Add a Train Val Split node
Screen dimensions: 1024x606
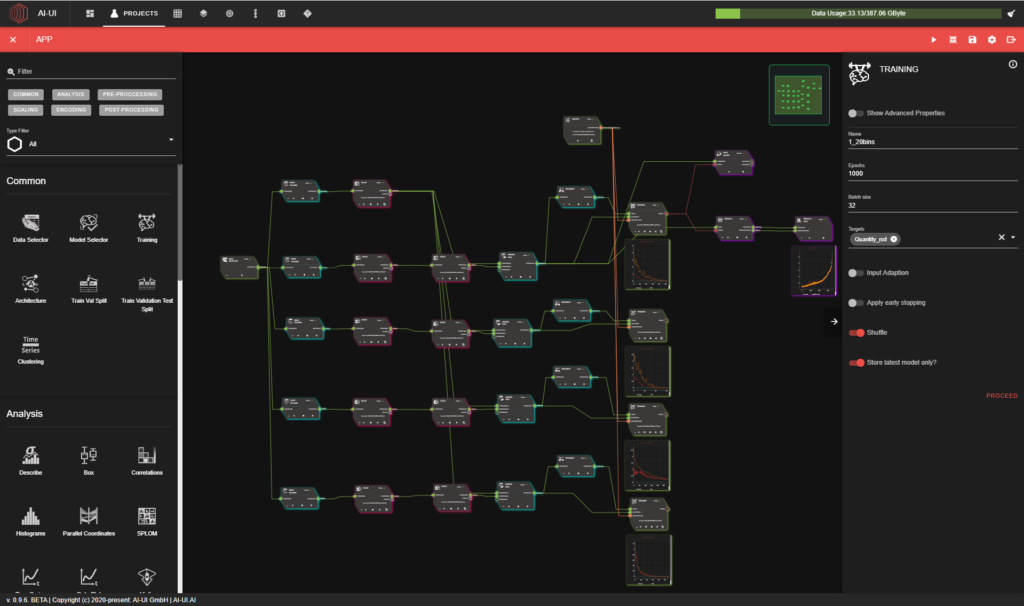[x=89, y=289]
